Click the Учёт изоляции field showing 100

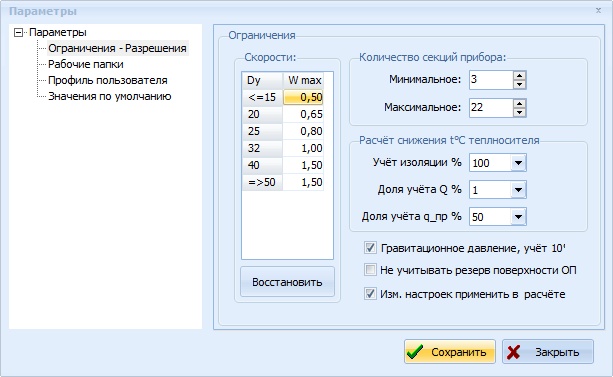(x=490, y=163)
